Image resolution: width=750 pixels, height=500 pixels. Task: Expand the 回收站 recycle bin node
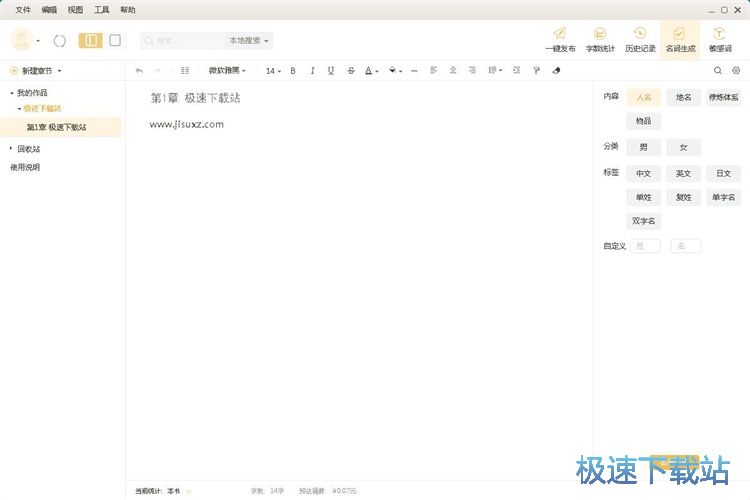tap(11, 149)
